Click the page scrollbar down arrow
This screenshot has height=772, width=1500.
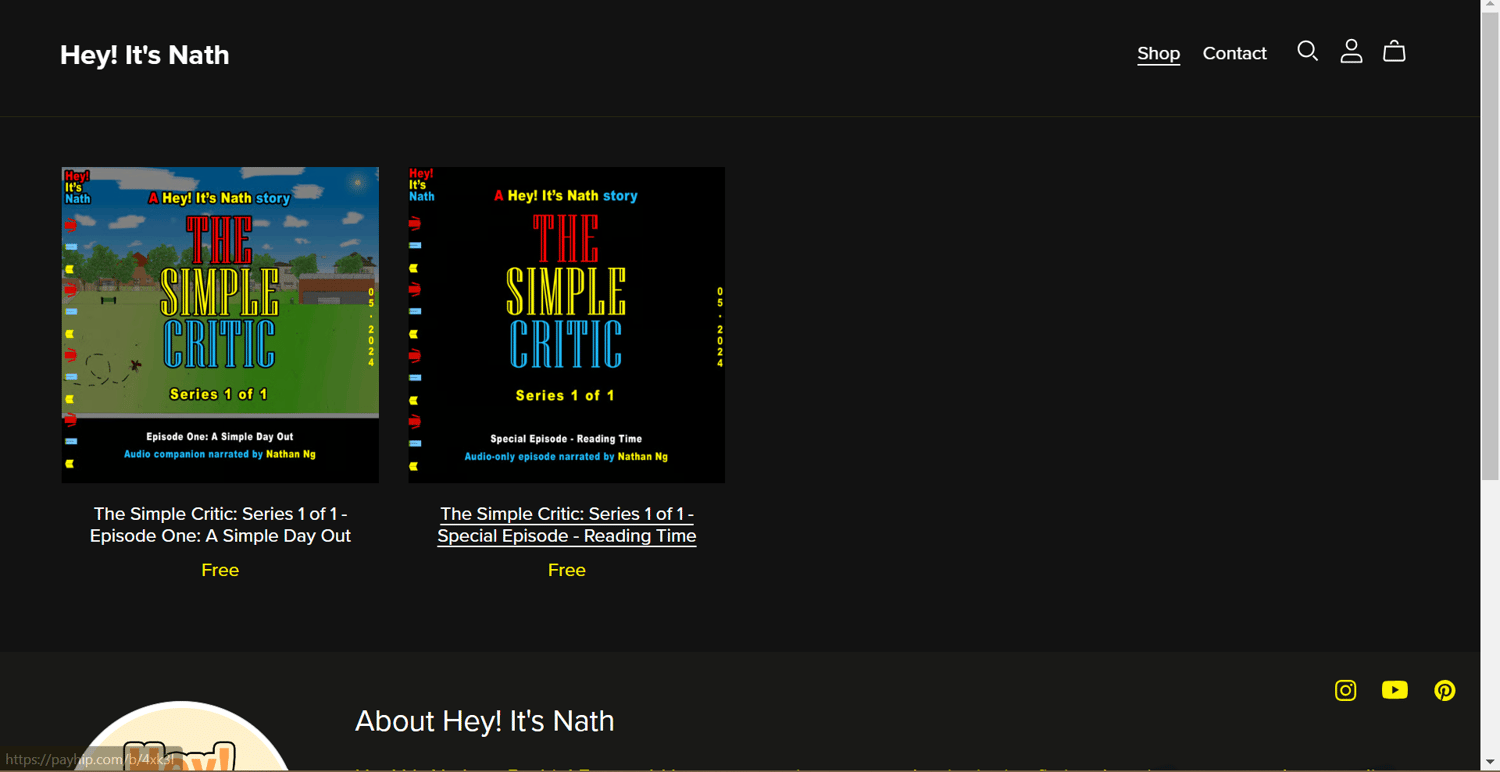(1490, 764)
